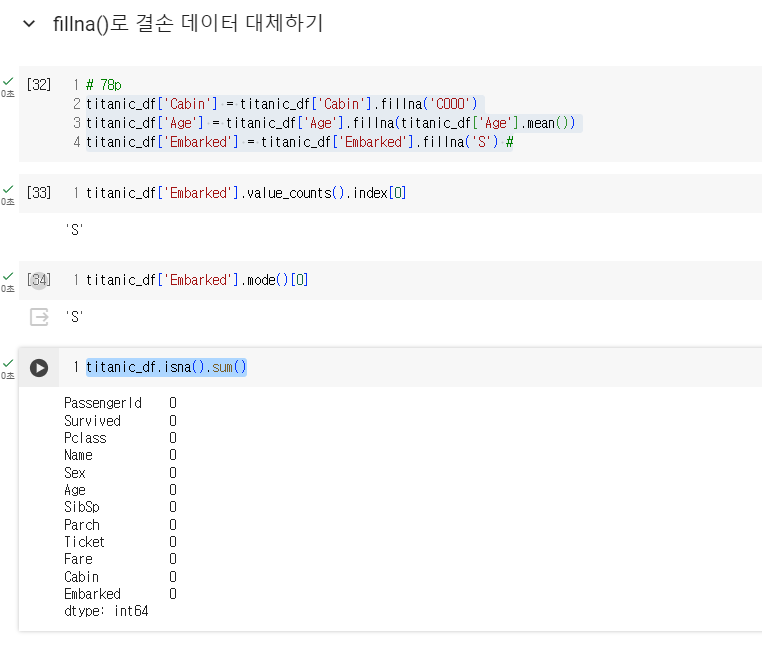Screen dimensions: 762x658
Task: Click the Age row in the output
Action: [x=121, y=490]
